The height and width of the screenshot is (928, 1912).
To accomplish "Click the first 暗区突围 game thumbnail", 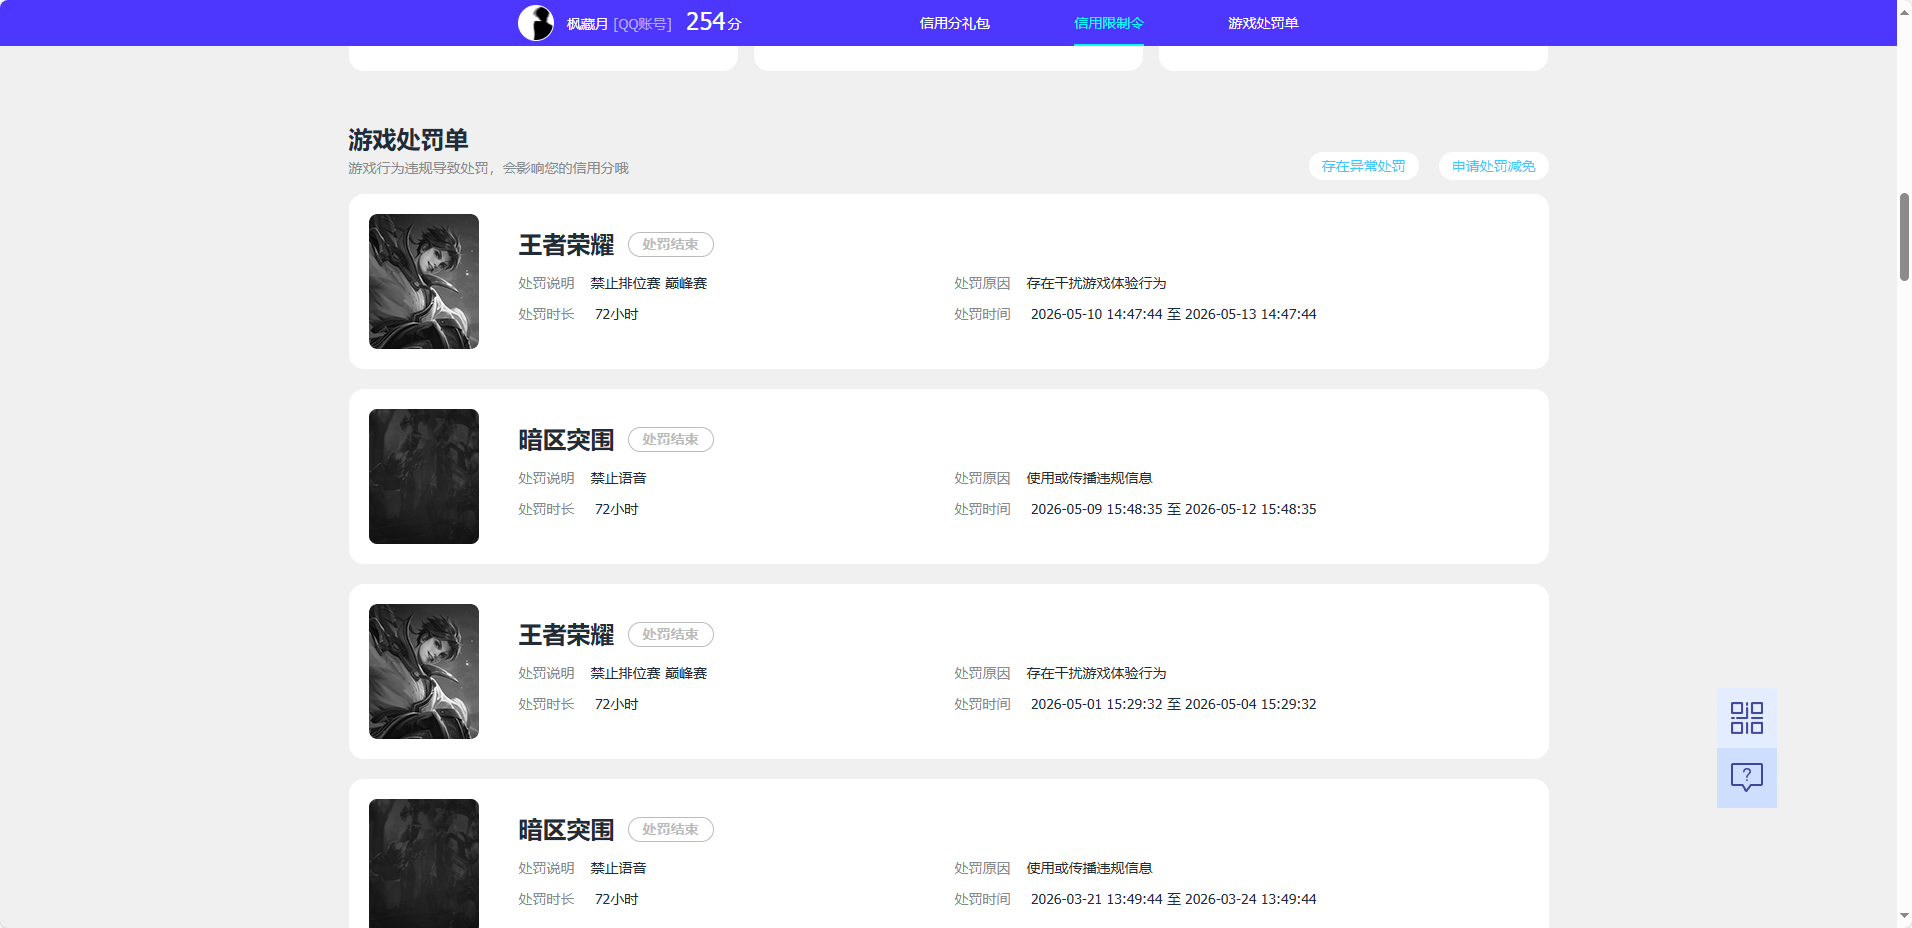I will pos(424,476).
